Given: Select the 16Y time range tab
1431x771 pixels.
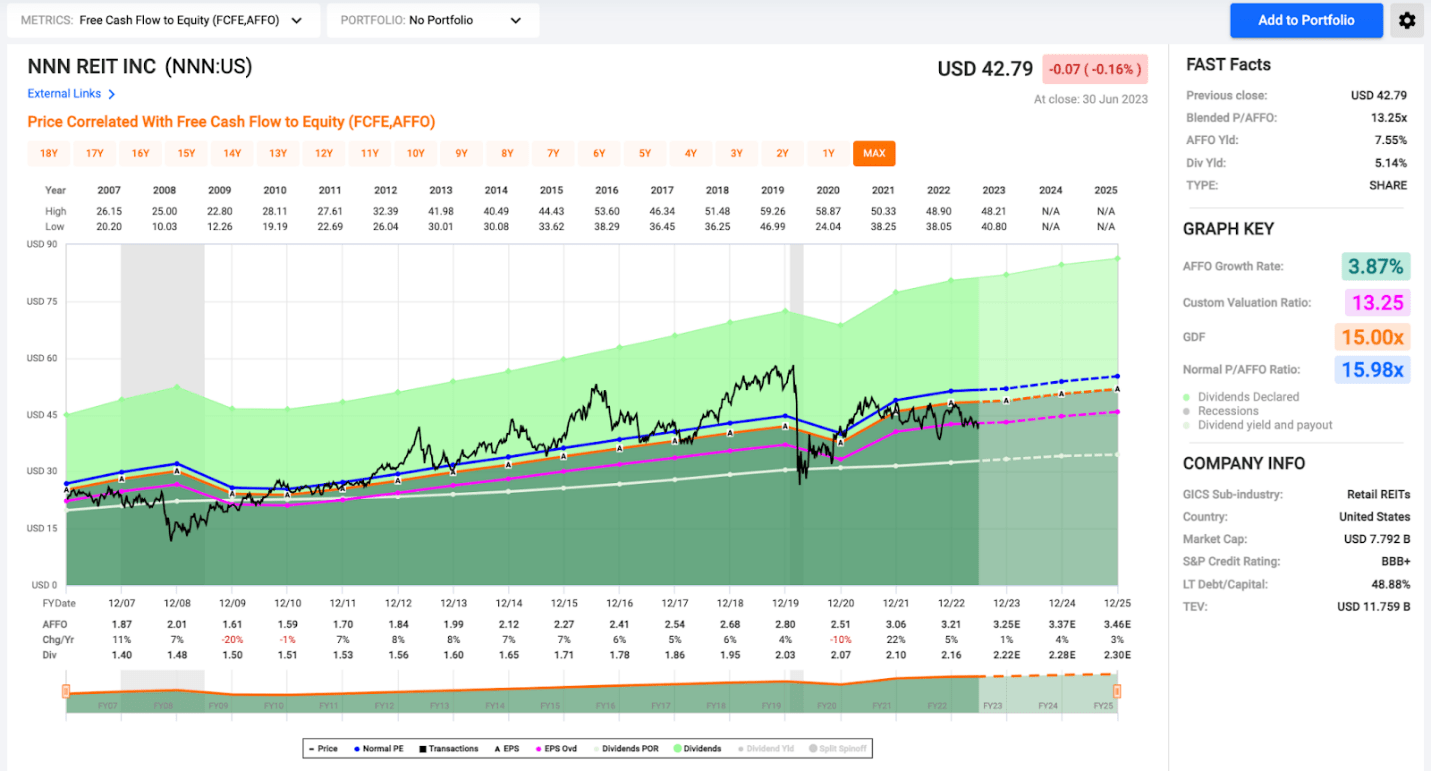Looking at the screenshot, I should click(x=141, y=153).
